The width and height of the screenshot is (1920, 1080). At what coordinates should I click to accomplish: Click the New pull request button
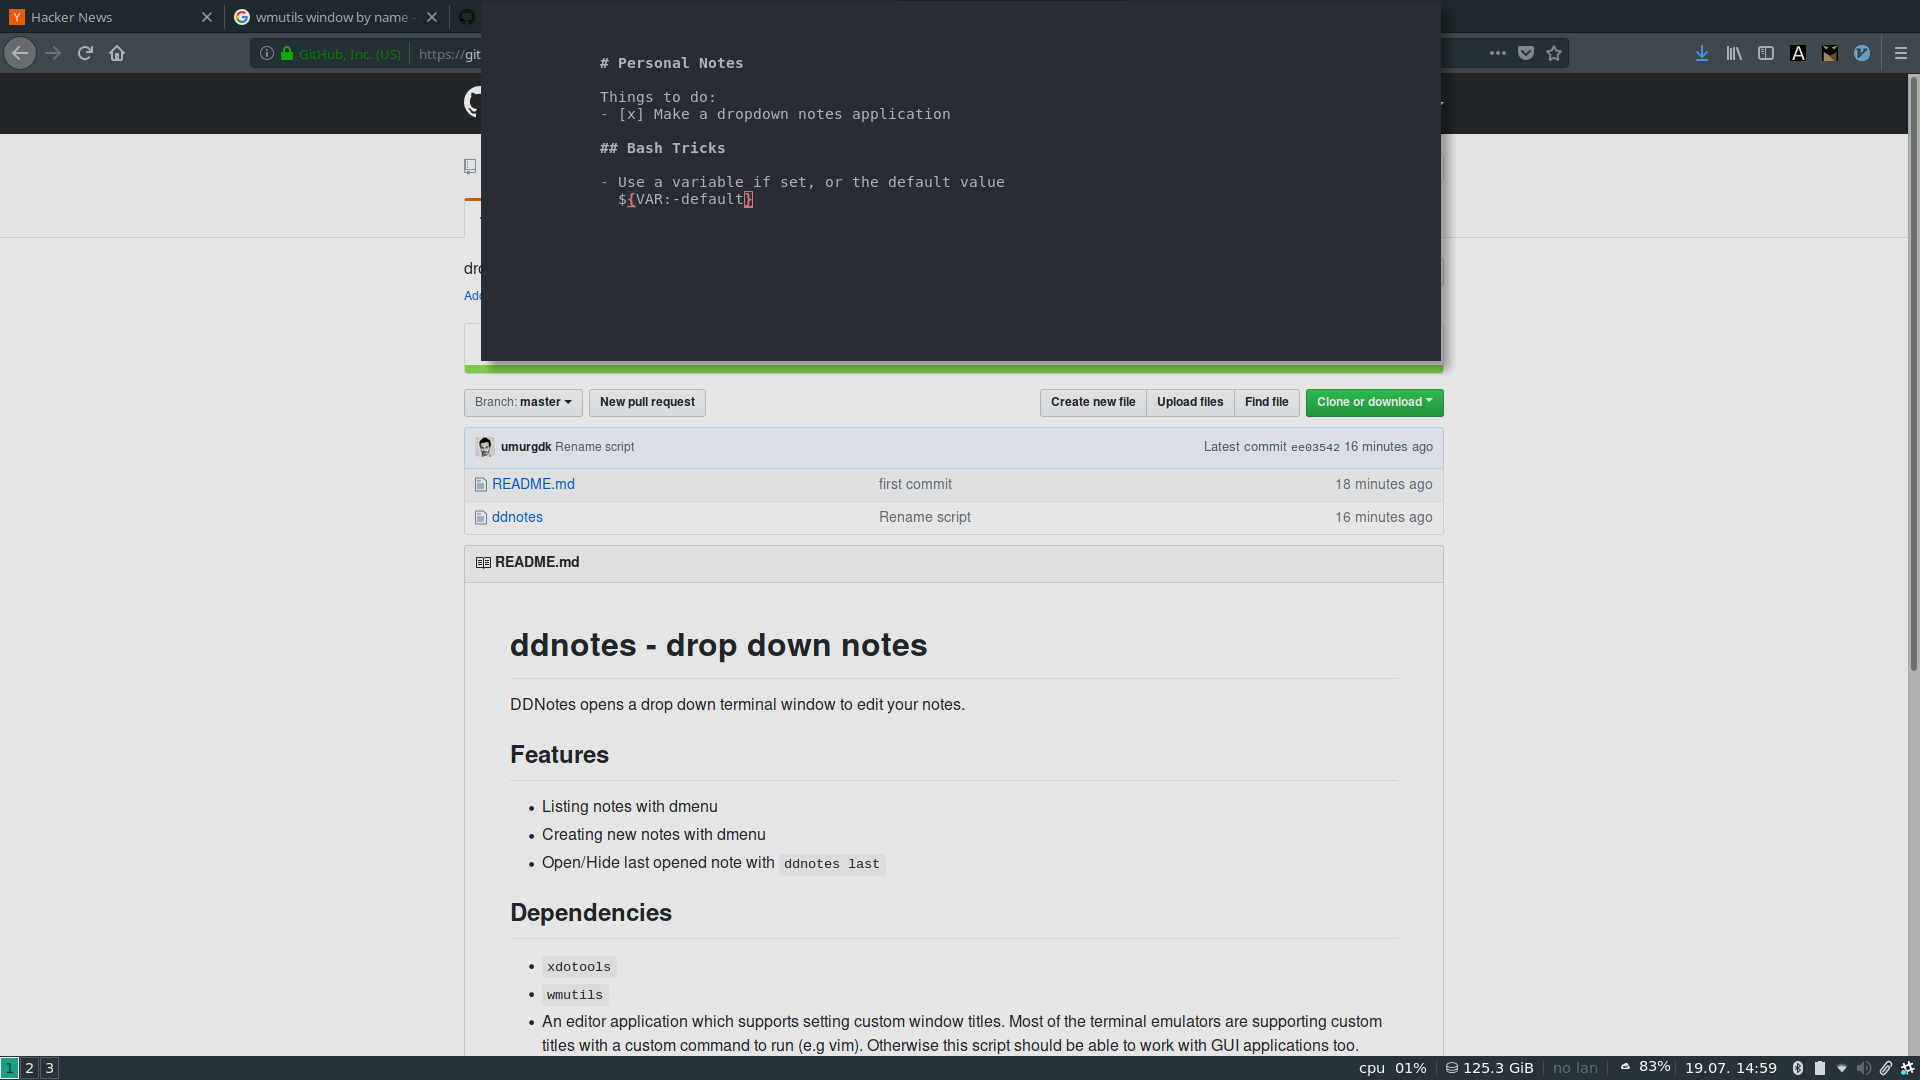(647, 402)
